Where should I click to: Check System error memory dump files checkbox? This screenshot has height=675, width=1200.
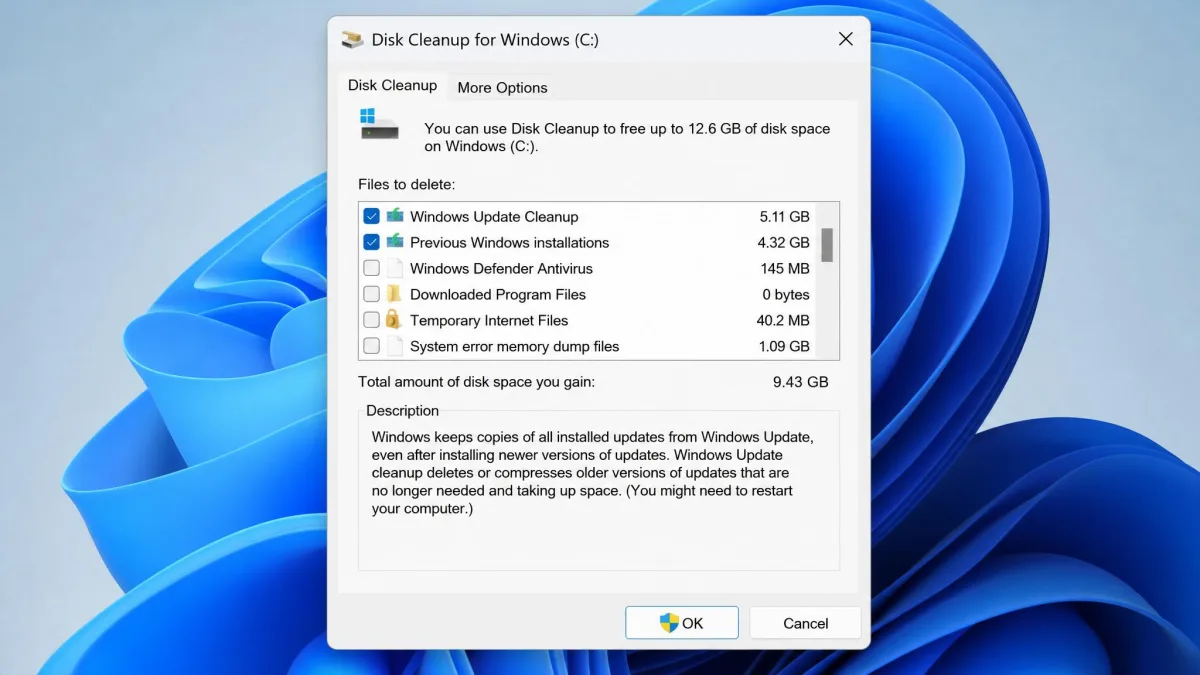[371, 346]
